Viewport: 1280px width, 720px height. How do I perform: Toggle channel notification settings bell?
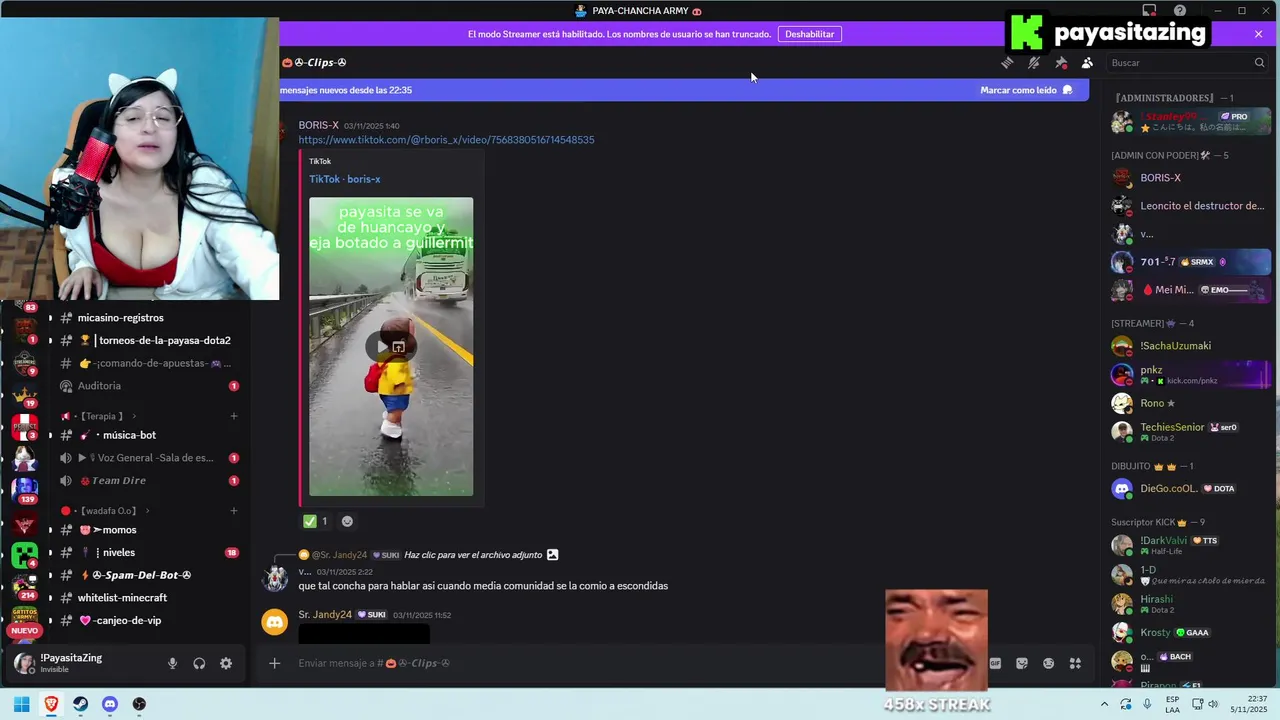(1034, 63)
